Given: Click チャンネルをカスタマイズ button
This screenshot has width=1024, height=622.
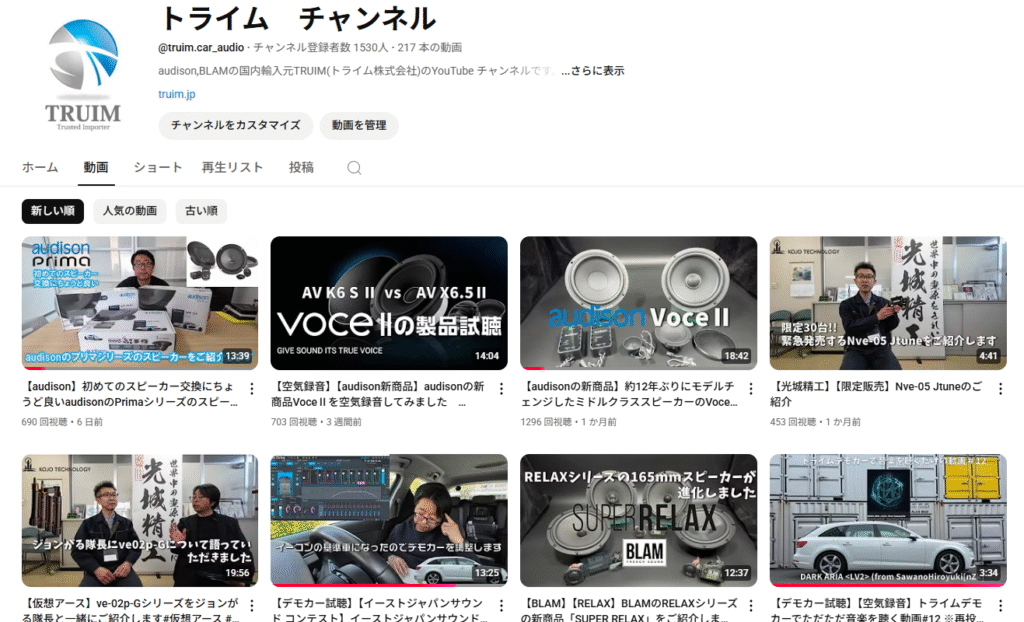Looking at the screenshot, I should tap(236, 125).
